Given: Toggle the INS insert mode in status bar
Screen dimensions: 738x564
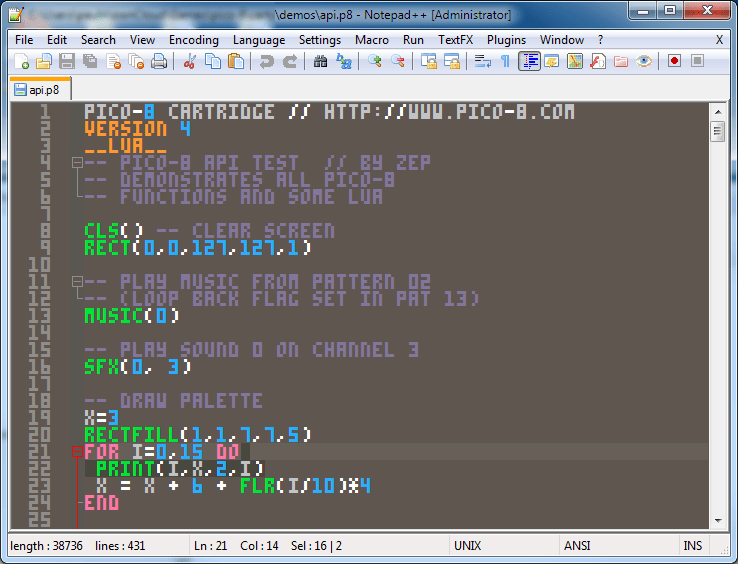Looking at the screenshot, I should pyautogui.click(x=693, y=546).
